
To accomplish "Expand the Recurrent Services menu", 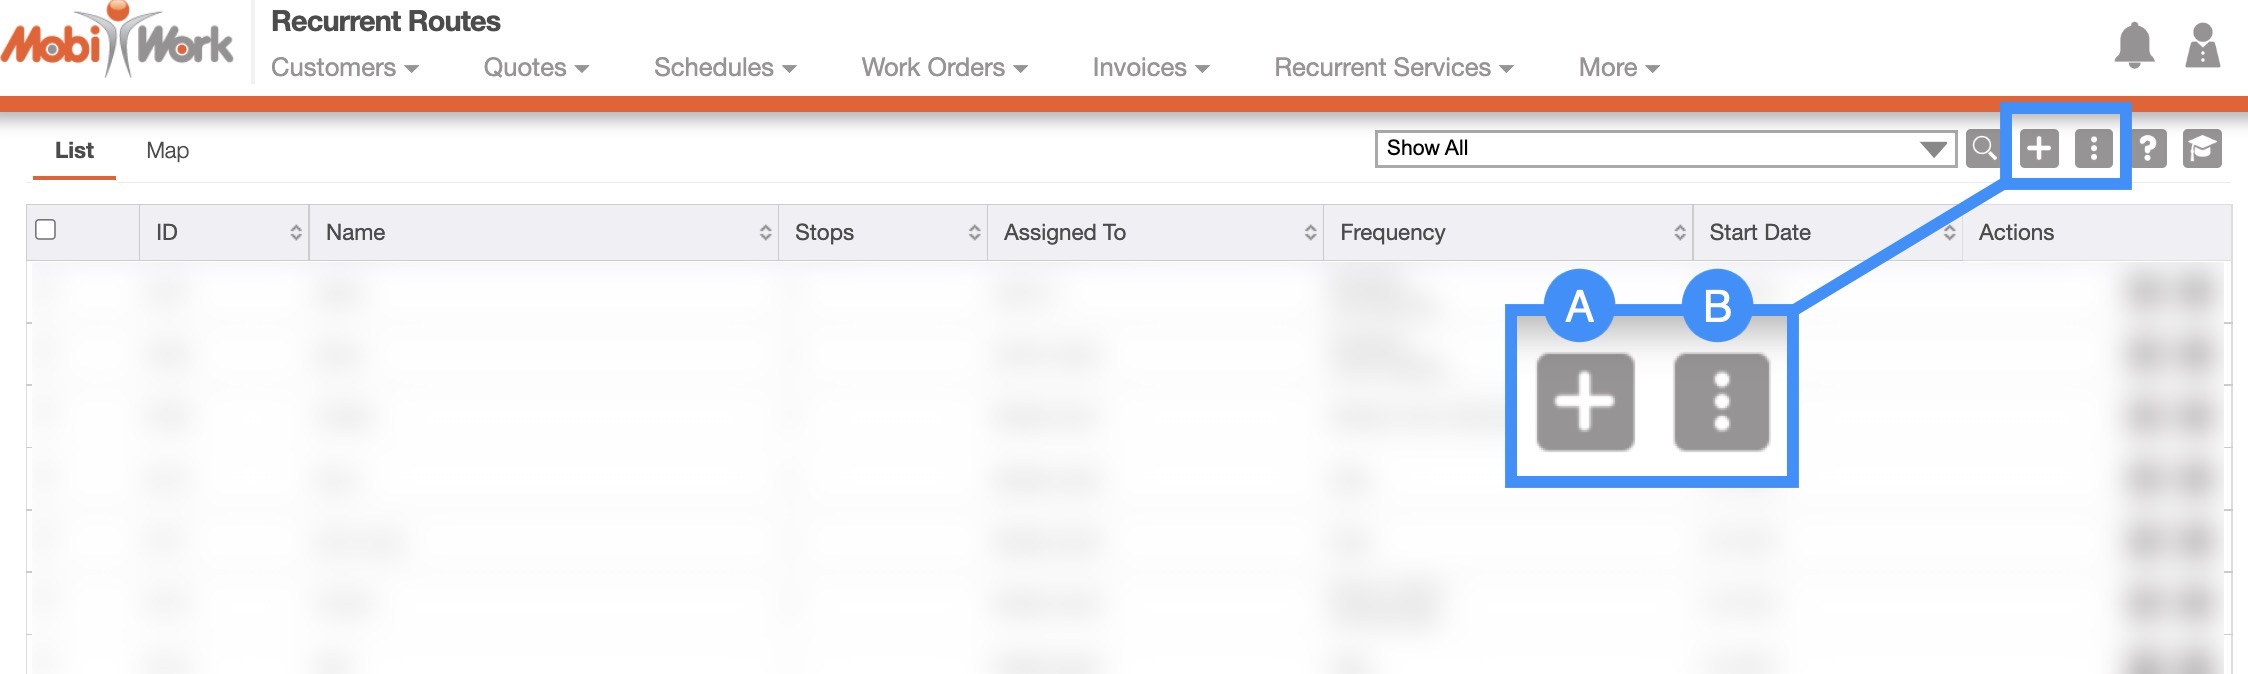I will 1393,67.
